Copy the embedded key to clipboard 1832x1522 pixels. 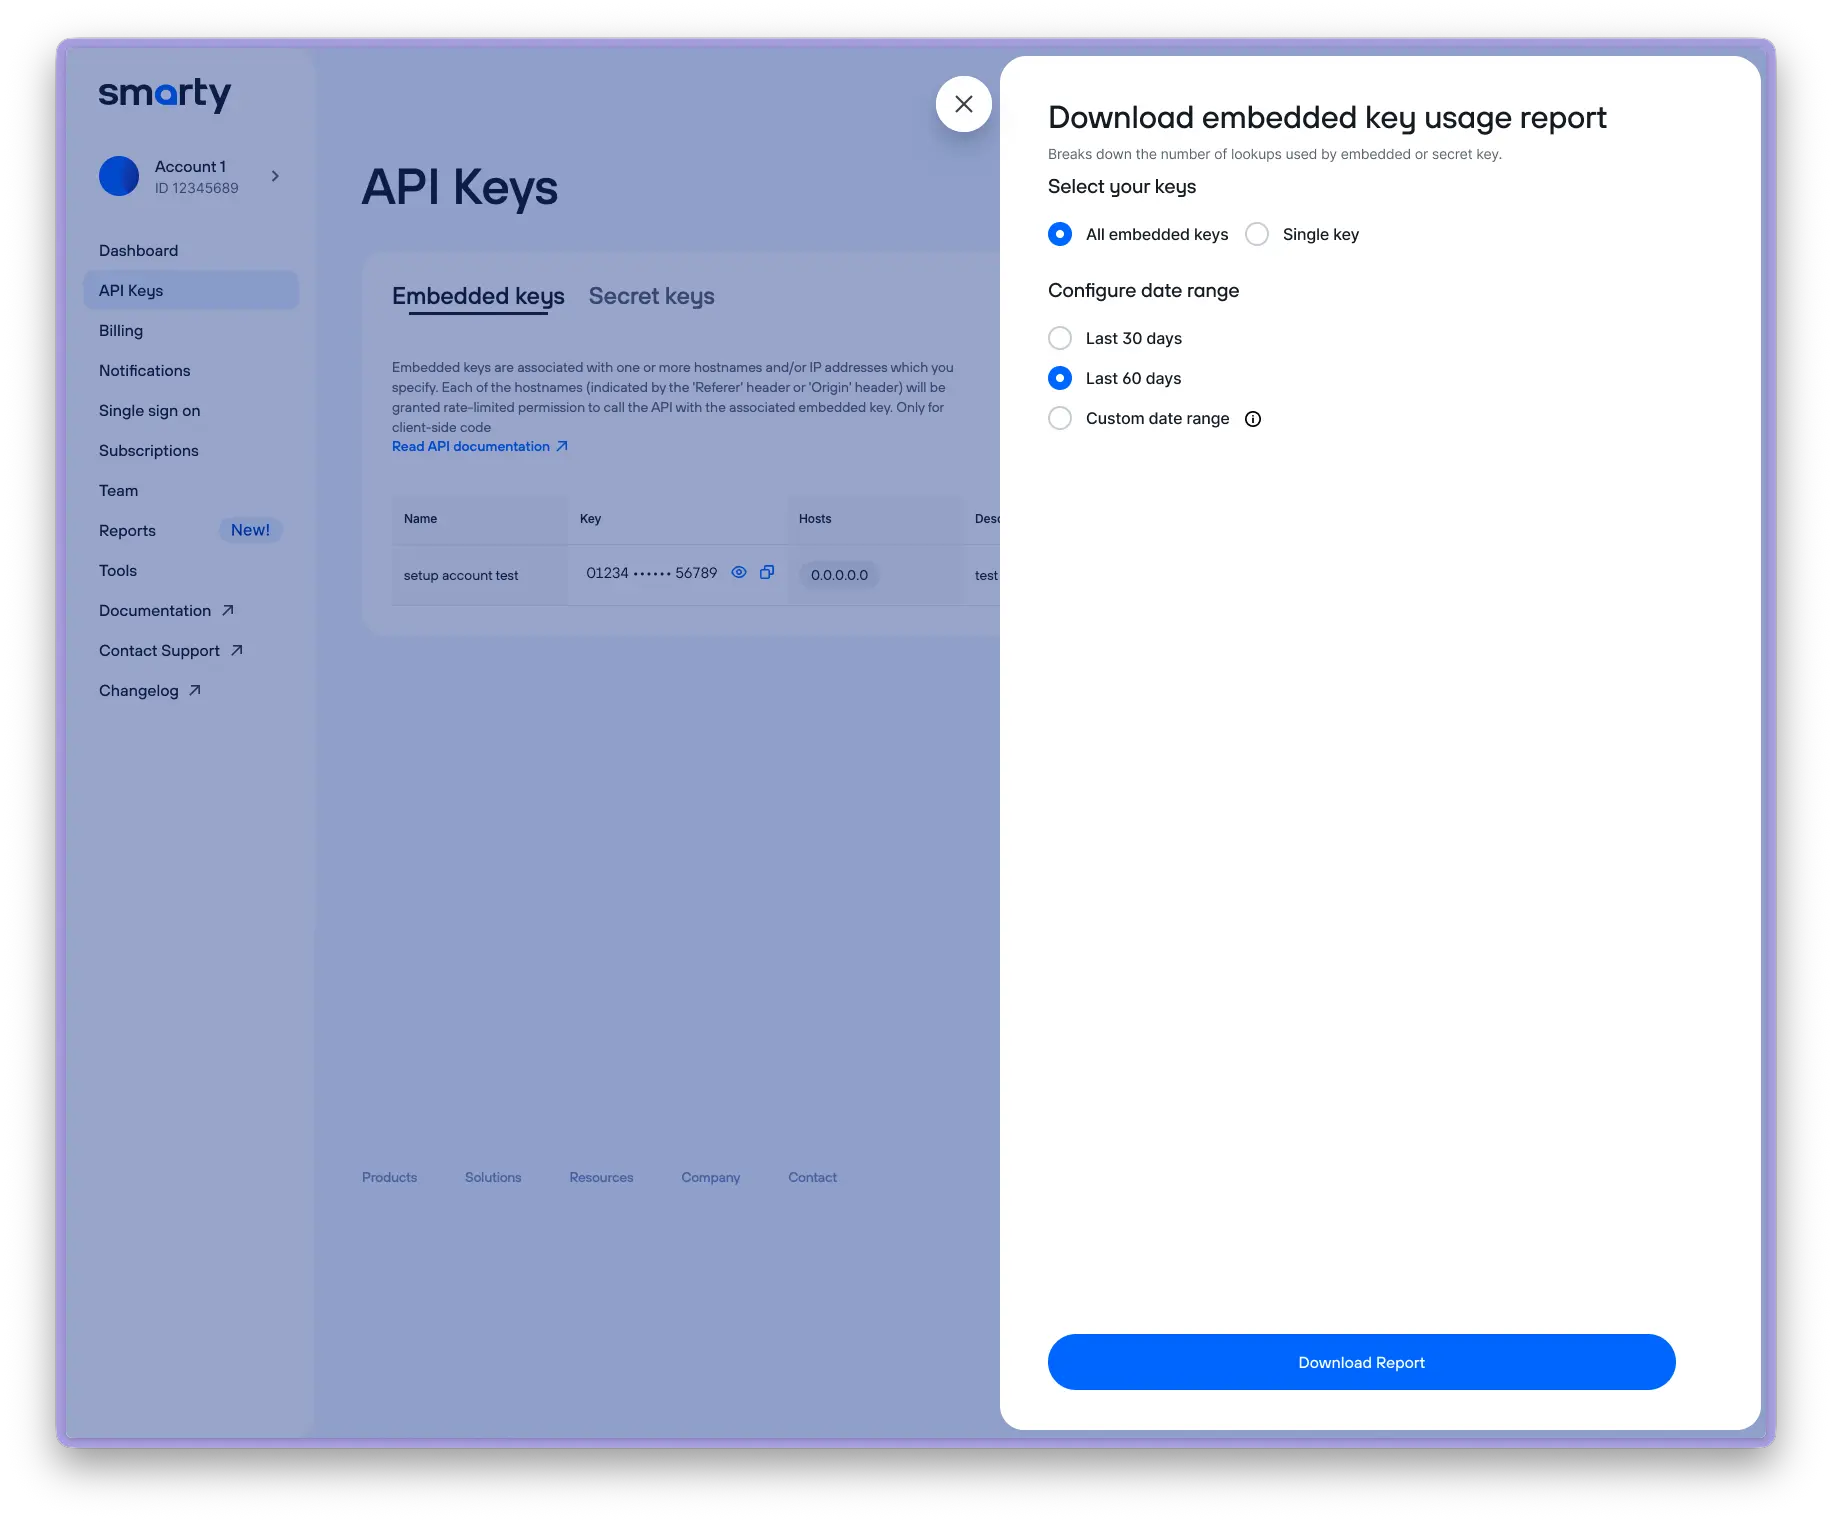point(767,573)
